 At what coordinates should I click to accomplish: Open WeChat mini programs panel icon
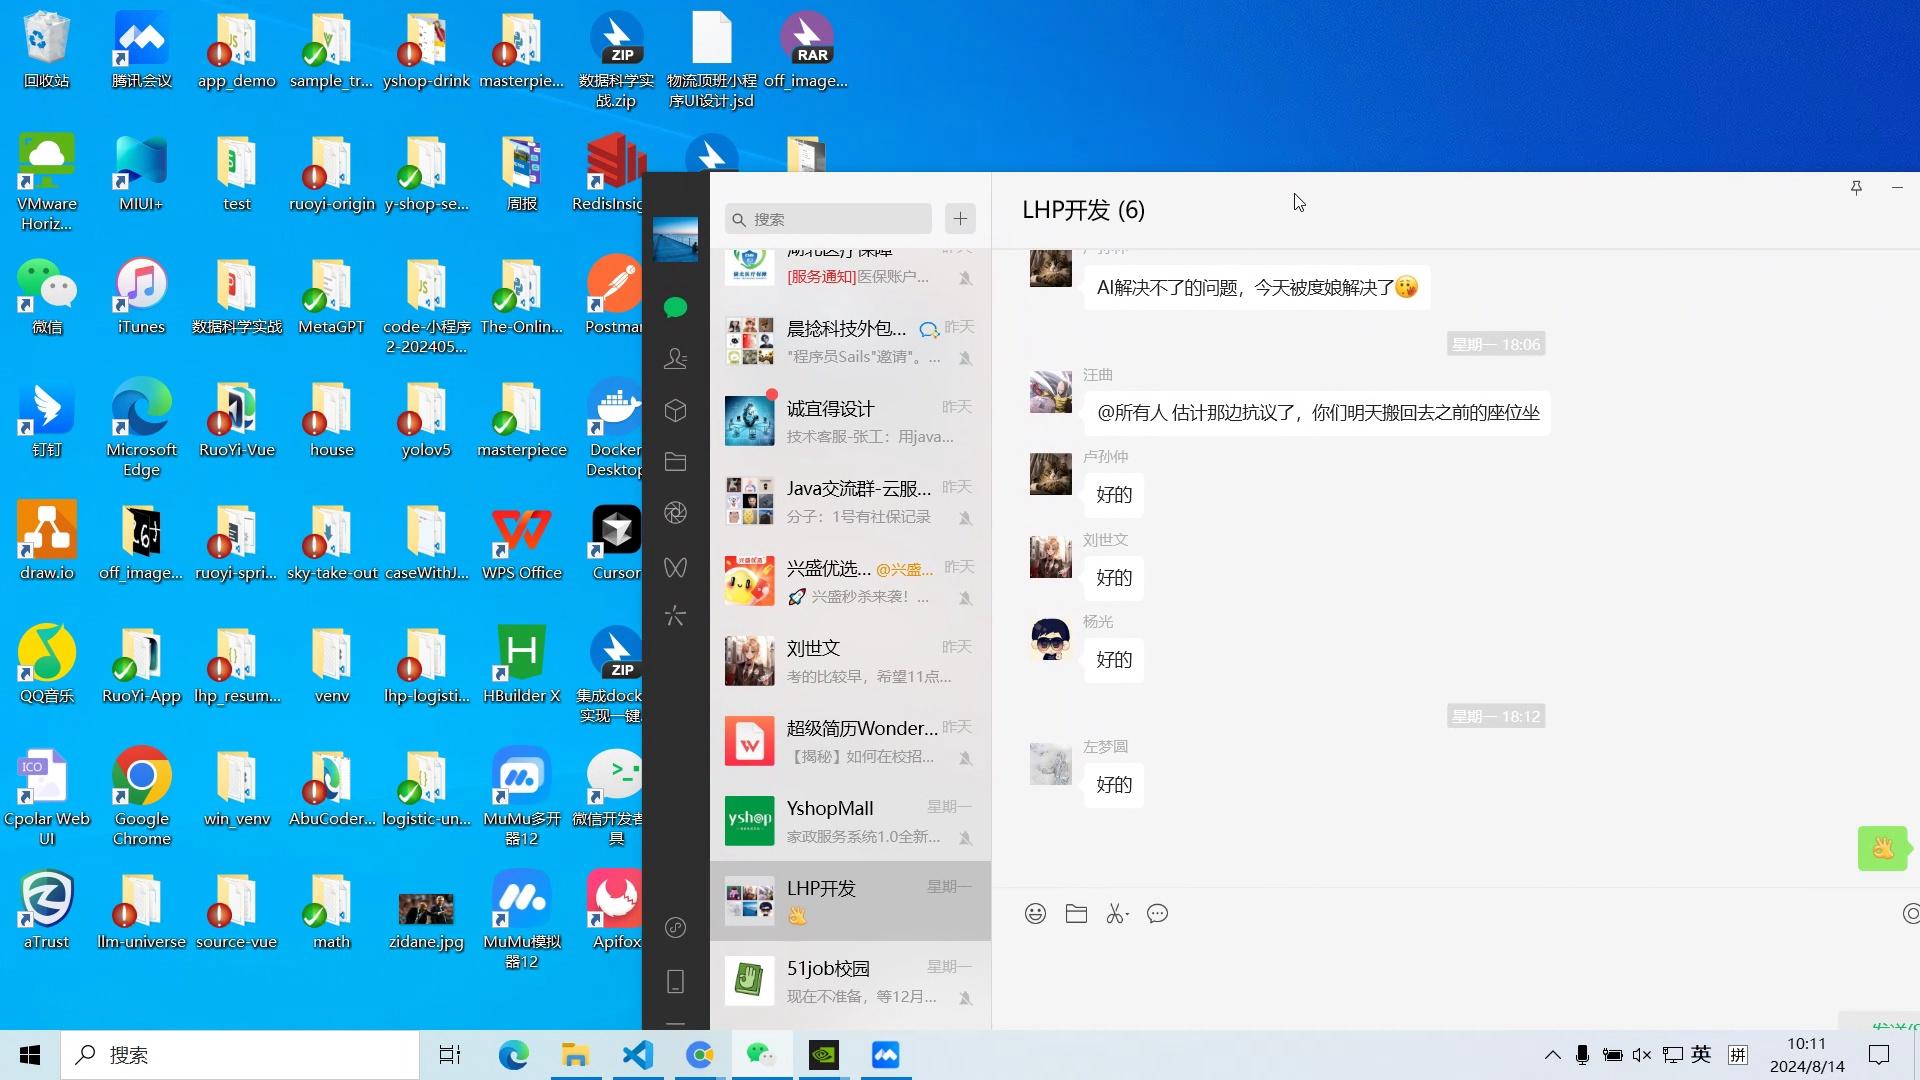click(675, 928)
